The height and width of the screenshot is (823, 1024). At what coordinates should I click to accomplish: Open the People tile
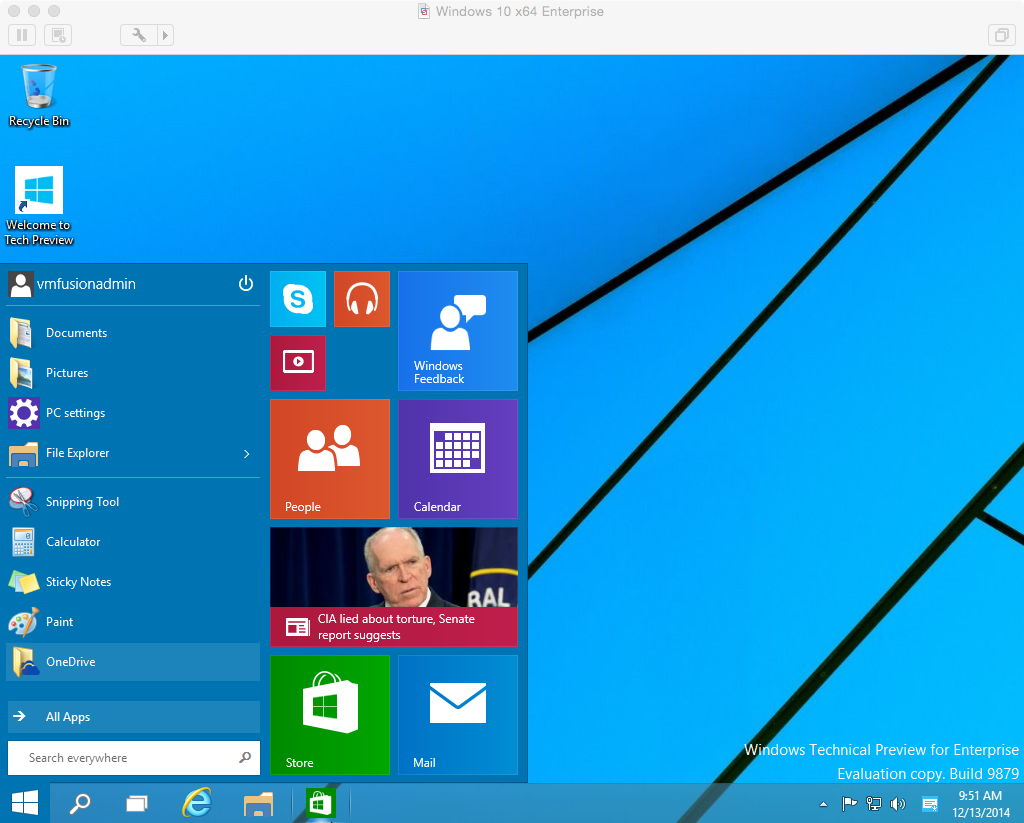(x=330, y=459)
